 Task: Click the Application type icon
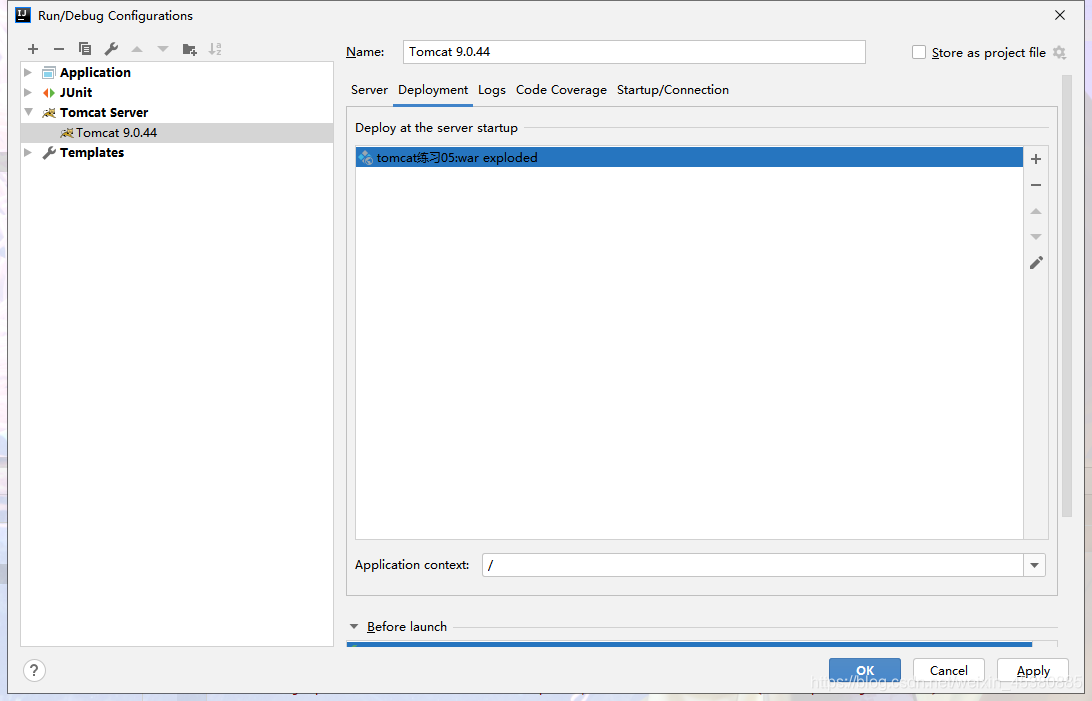pyautogui.click(x=49, y=72)
